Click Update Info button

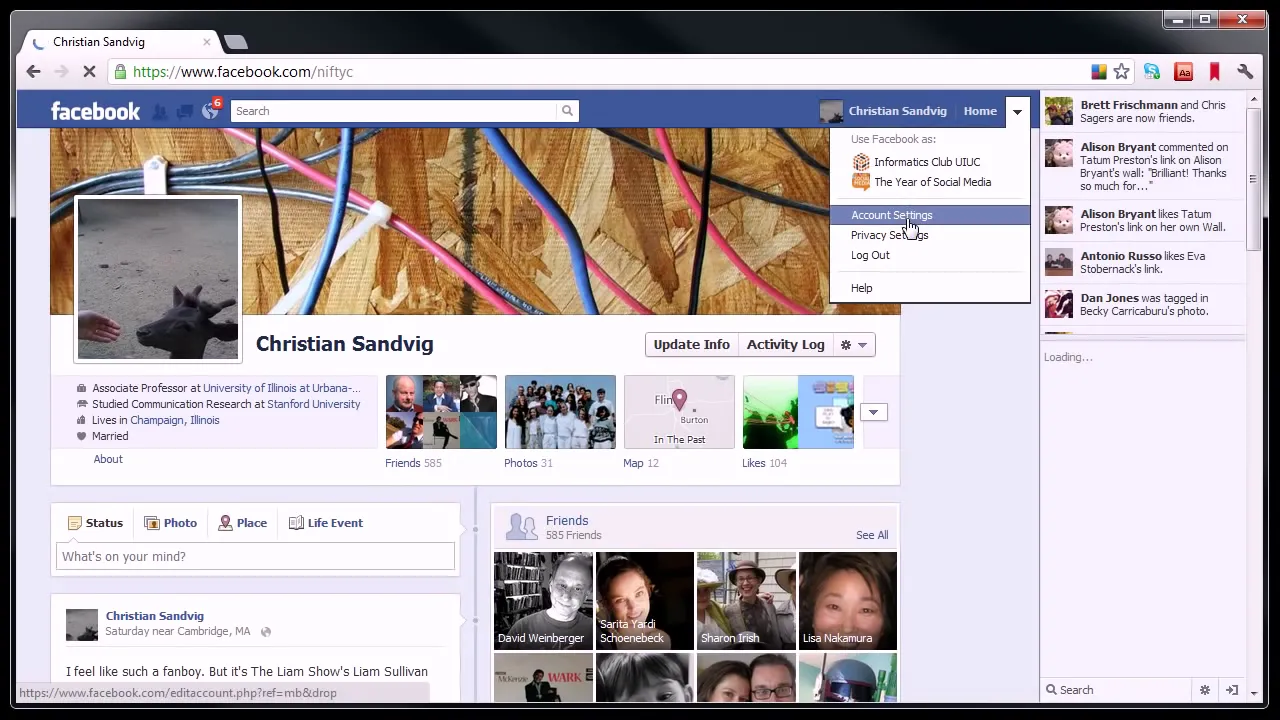coord(691,345)
